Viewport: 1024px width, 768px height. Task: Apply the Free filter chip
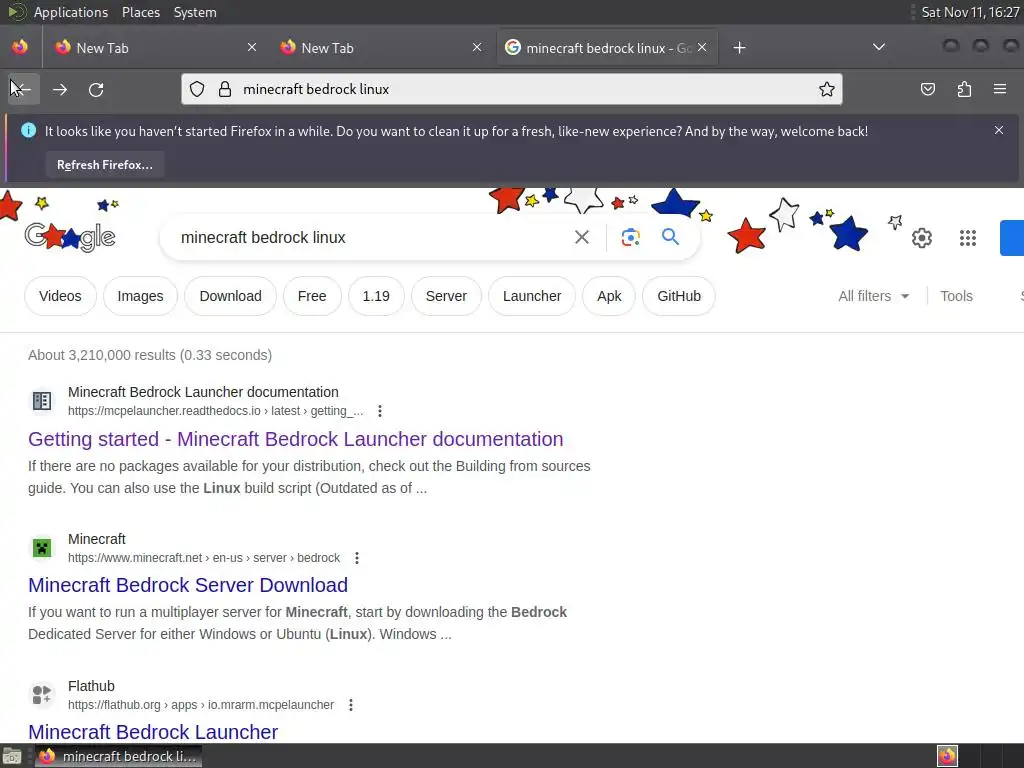click(312, 296)
